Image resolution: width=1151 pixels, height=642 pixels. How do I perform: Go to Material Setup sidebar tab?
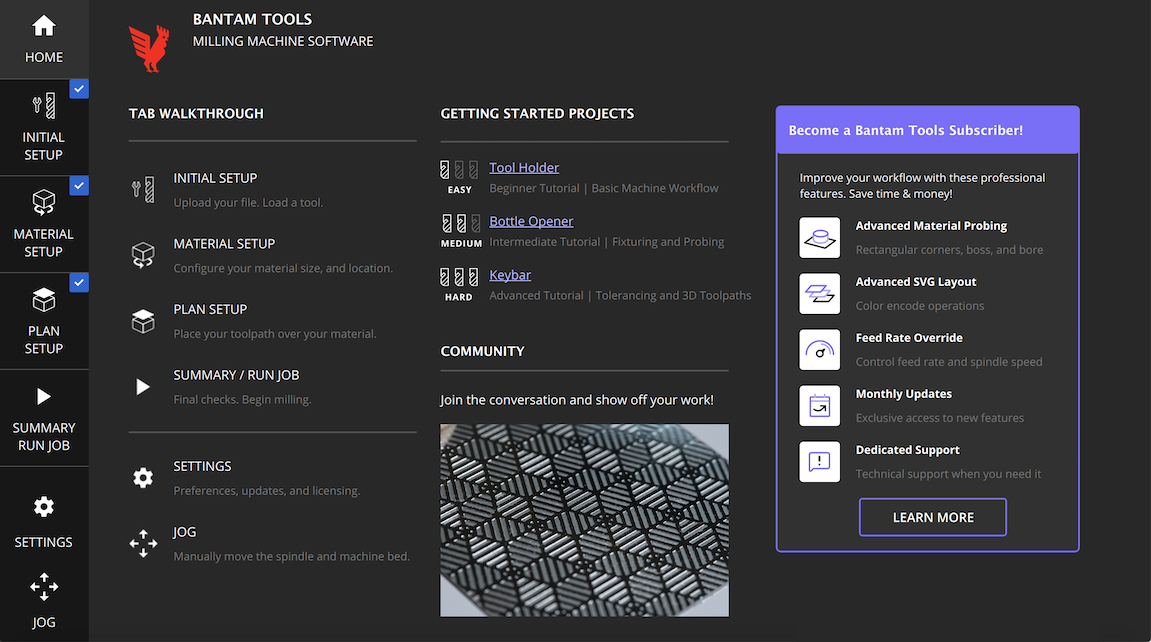pyautogui.click(x=44, y=224)
